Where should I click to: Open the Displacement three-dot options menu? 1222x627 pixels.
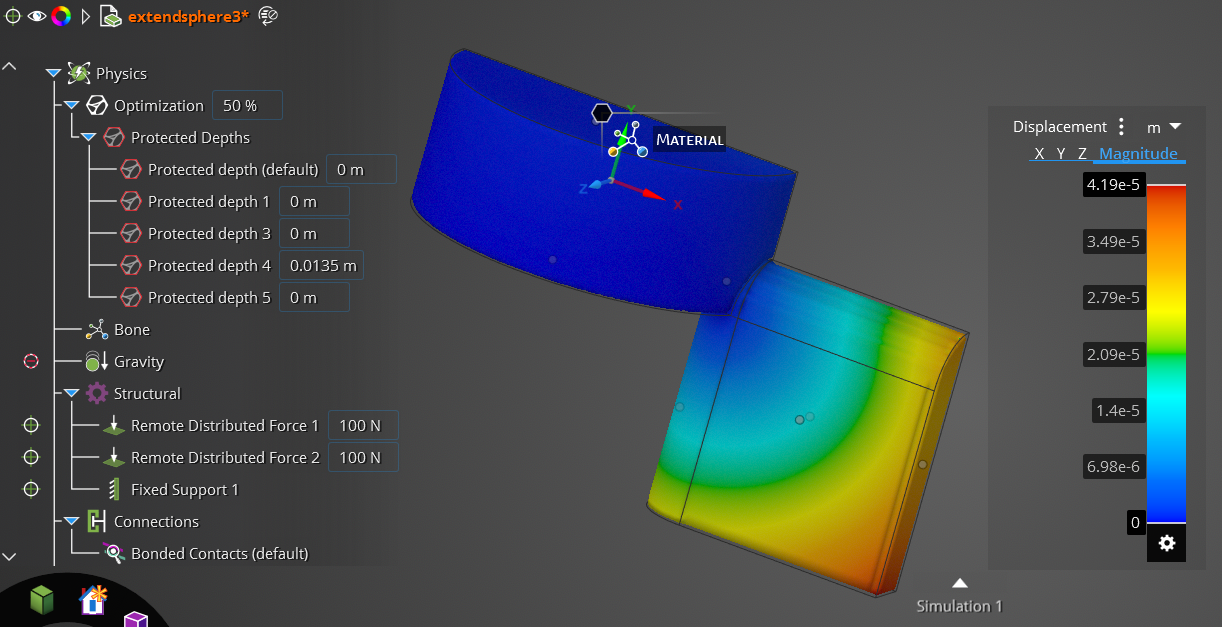(1122, 127)
